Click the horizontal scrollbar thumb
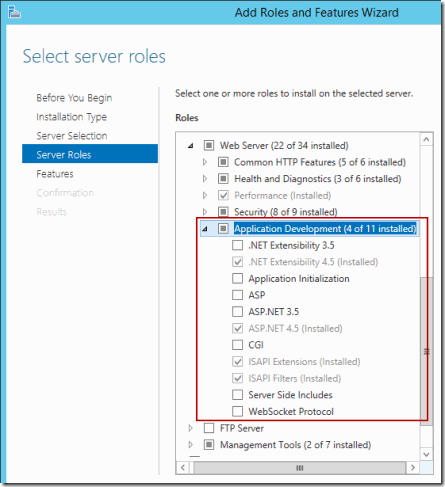This screenshot has height=487, width=445. point(299,468)
